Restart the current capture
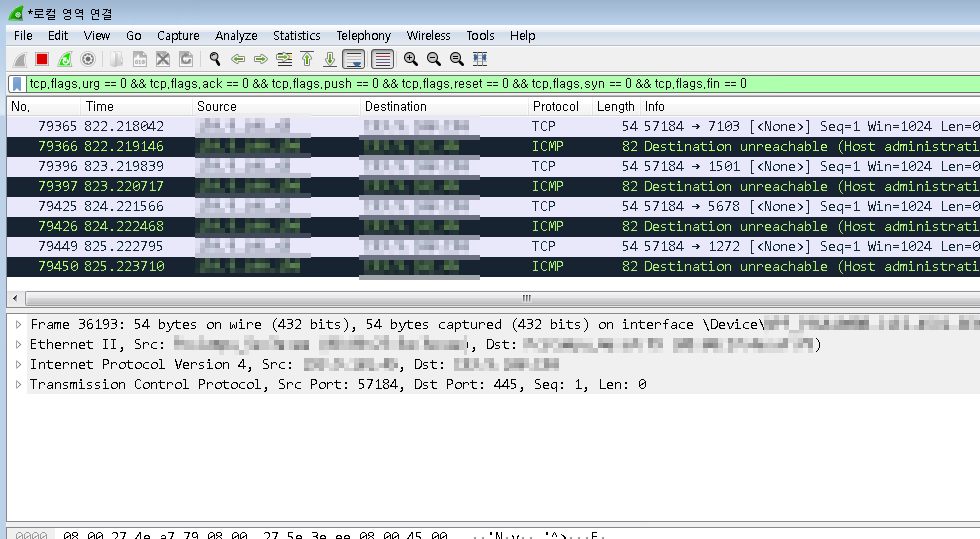Viewport: 980px width, 539px height. coord(65,60)
